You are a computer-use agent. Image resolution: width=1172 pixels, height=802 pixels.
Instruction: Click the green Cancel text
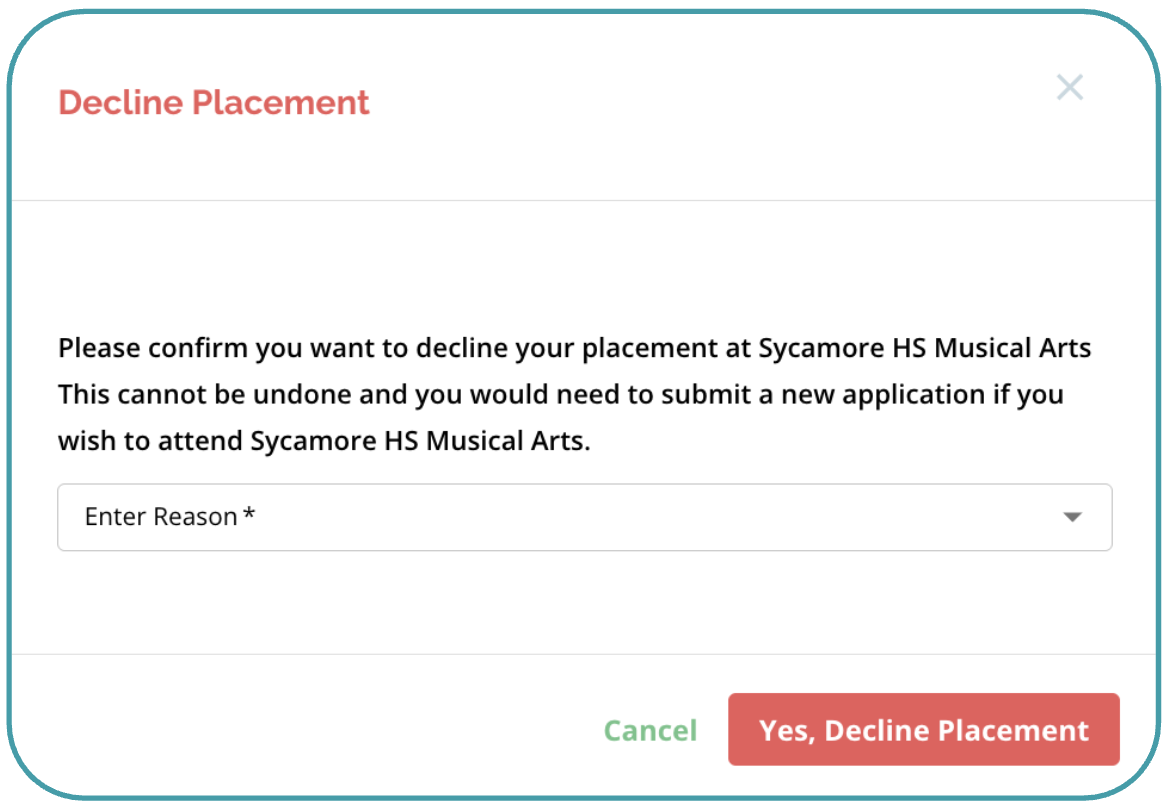click(x=650, y=731)
